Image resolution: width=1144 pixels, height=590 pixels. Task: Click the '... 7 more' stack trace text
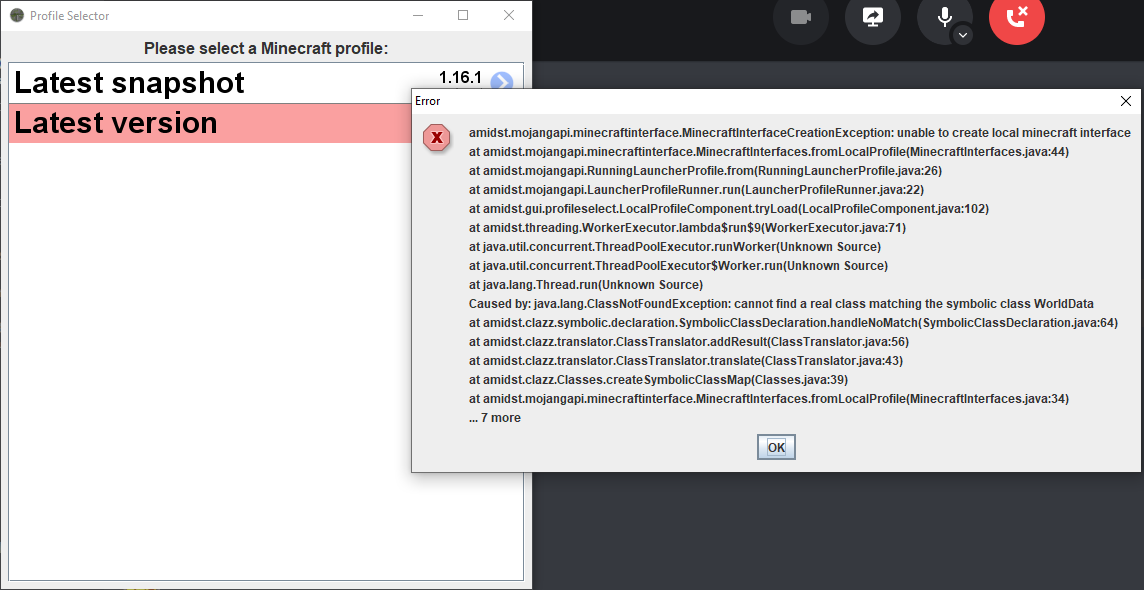click(x=494, y=417)
